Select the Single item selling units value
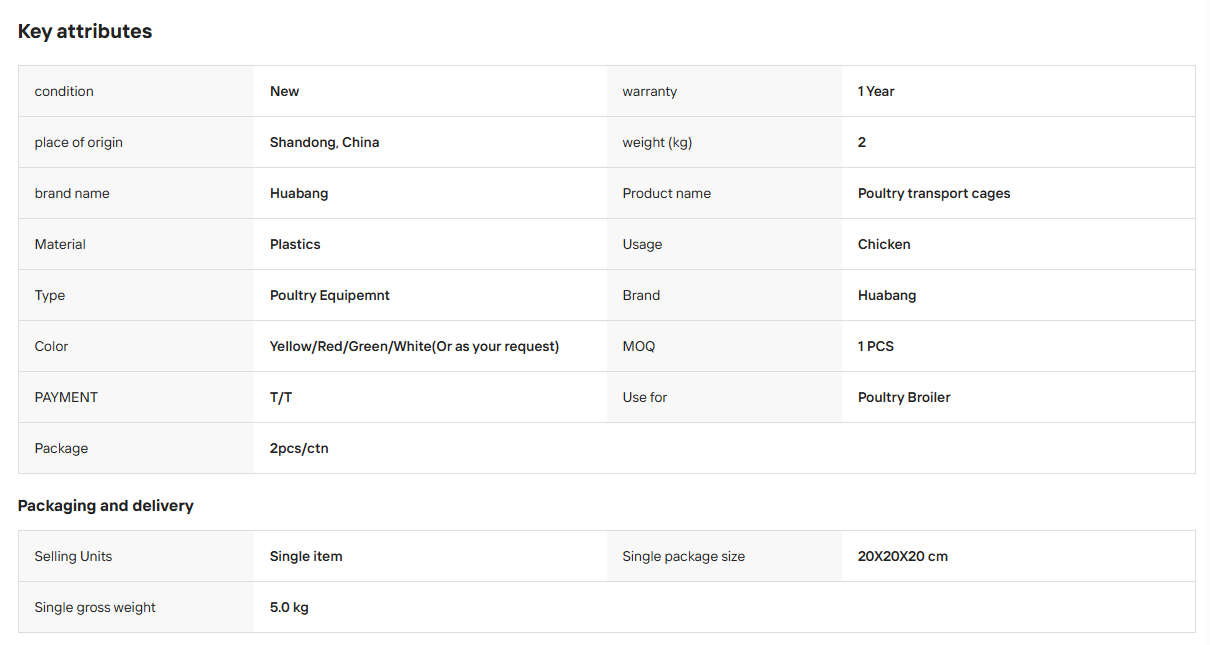1210x645 pixels. (x=306, y=556)
